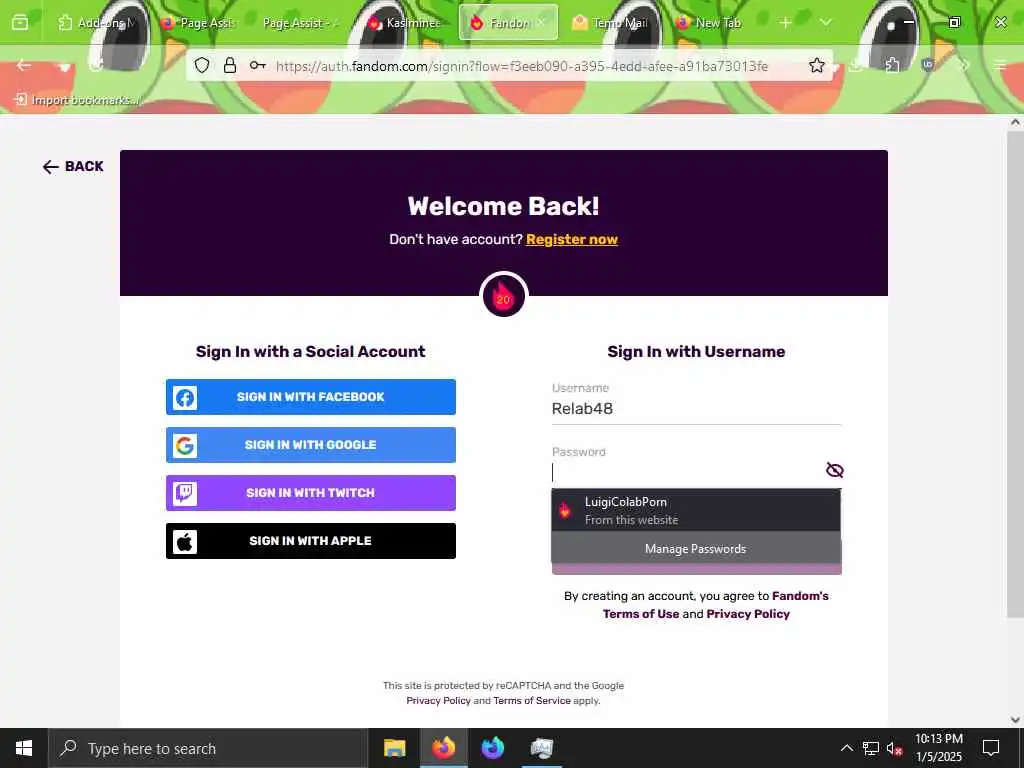Viewport: 1024px width, 768px height.
Task: Click the page's vertical scrollbar thumb
Action: pos(1015,374)
